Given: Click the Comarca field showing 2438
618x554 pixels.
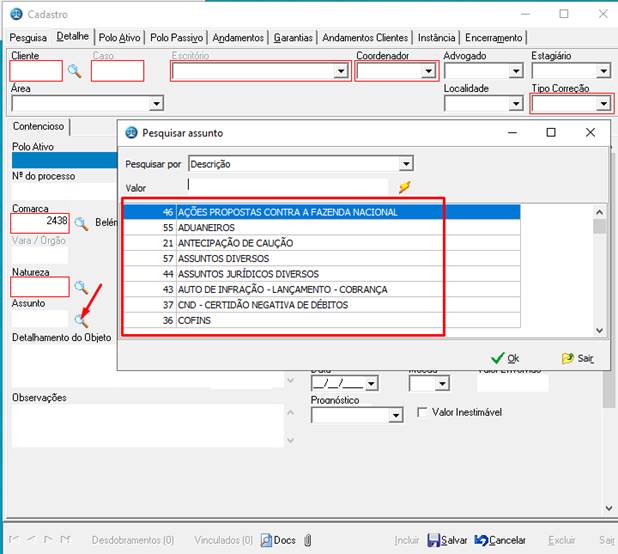Looking at the screenshot, I should pos(40,223).
